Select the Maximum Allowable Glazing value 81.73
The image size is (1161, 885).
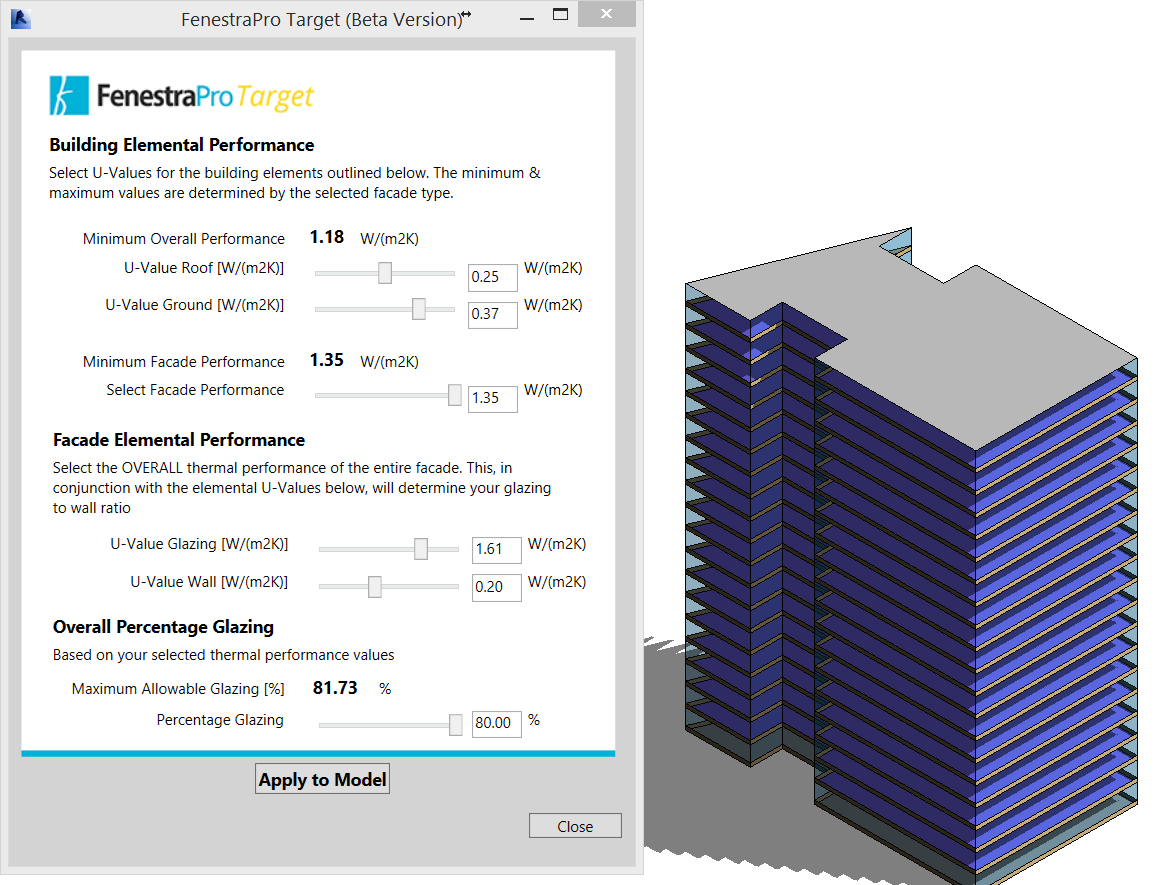335,688
